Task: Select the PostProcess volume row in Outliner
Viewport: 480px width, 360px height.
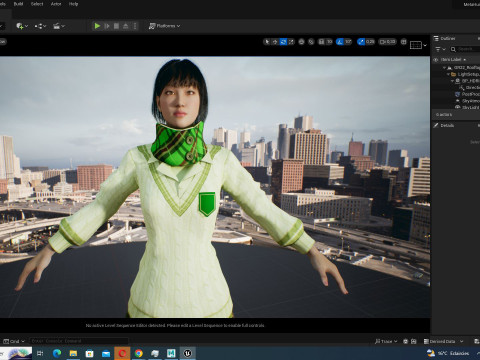Action: 456,94
